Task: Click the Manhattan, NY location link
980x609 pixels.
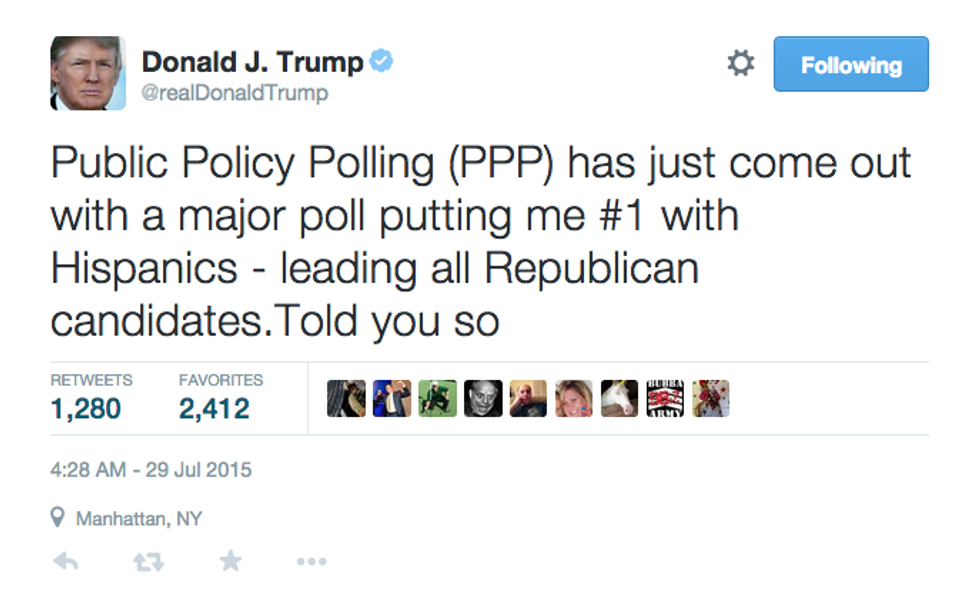Action: tap(139, 518)
